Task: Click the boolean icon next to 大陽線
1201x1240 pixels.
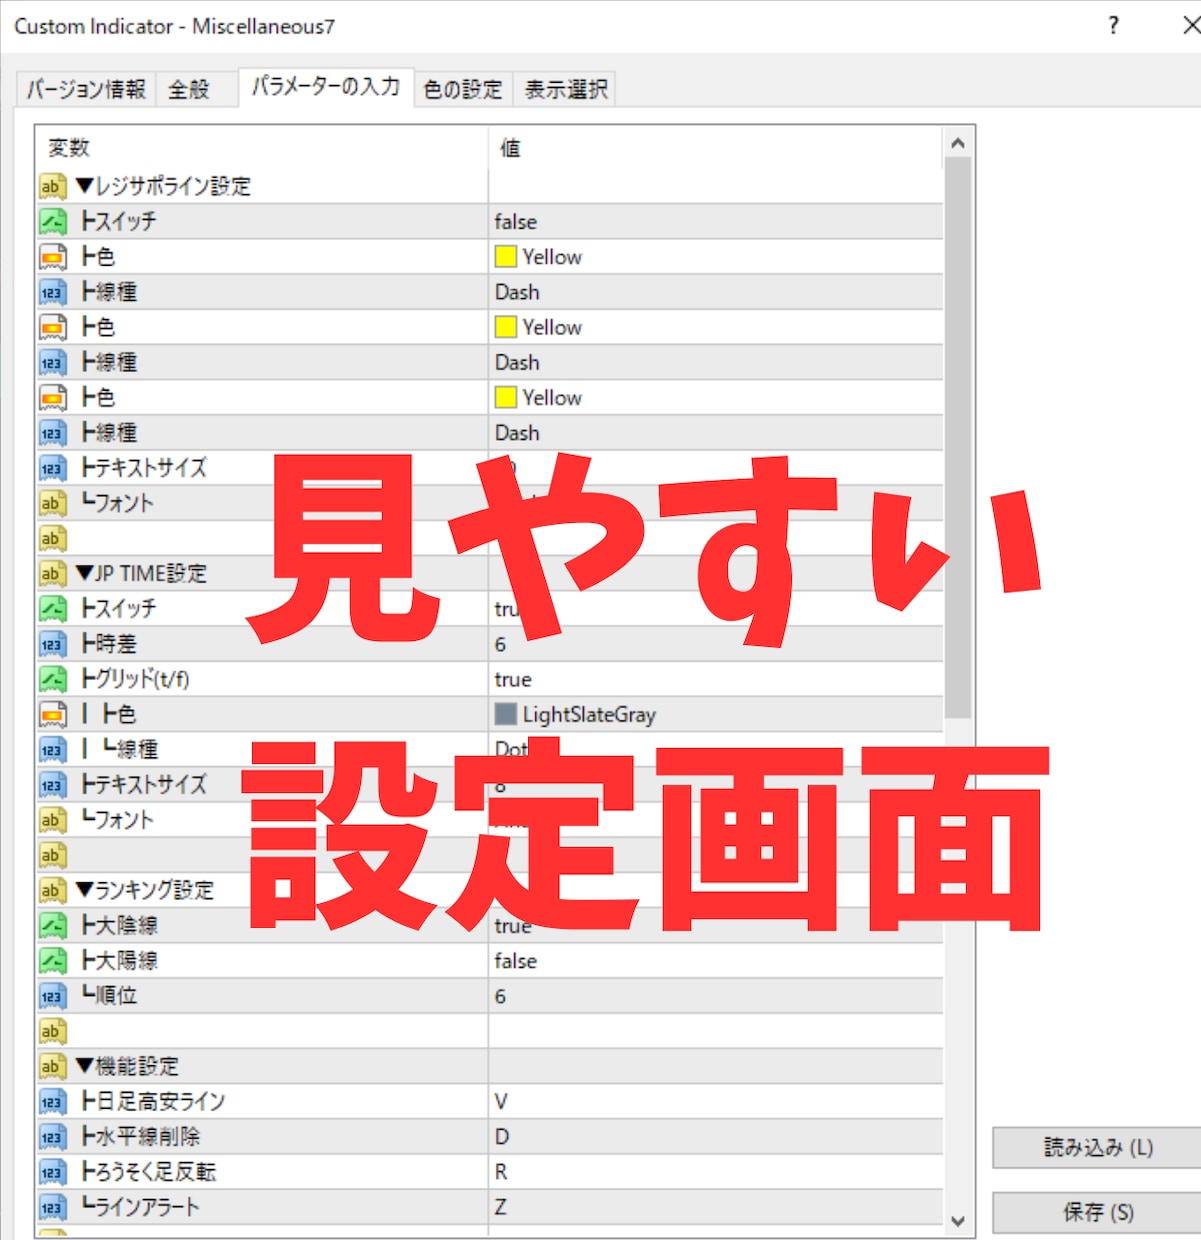Action: [x=52, y=961]
